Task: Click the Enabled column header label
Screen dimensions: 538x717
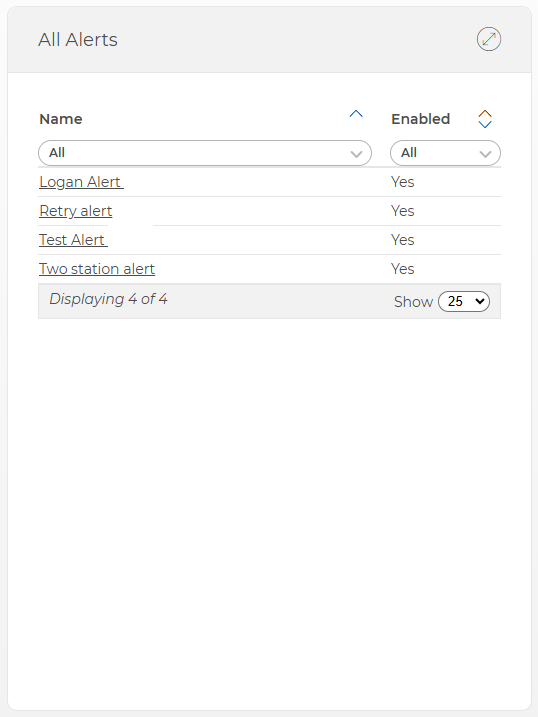Action: tap(421, 119)
